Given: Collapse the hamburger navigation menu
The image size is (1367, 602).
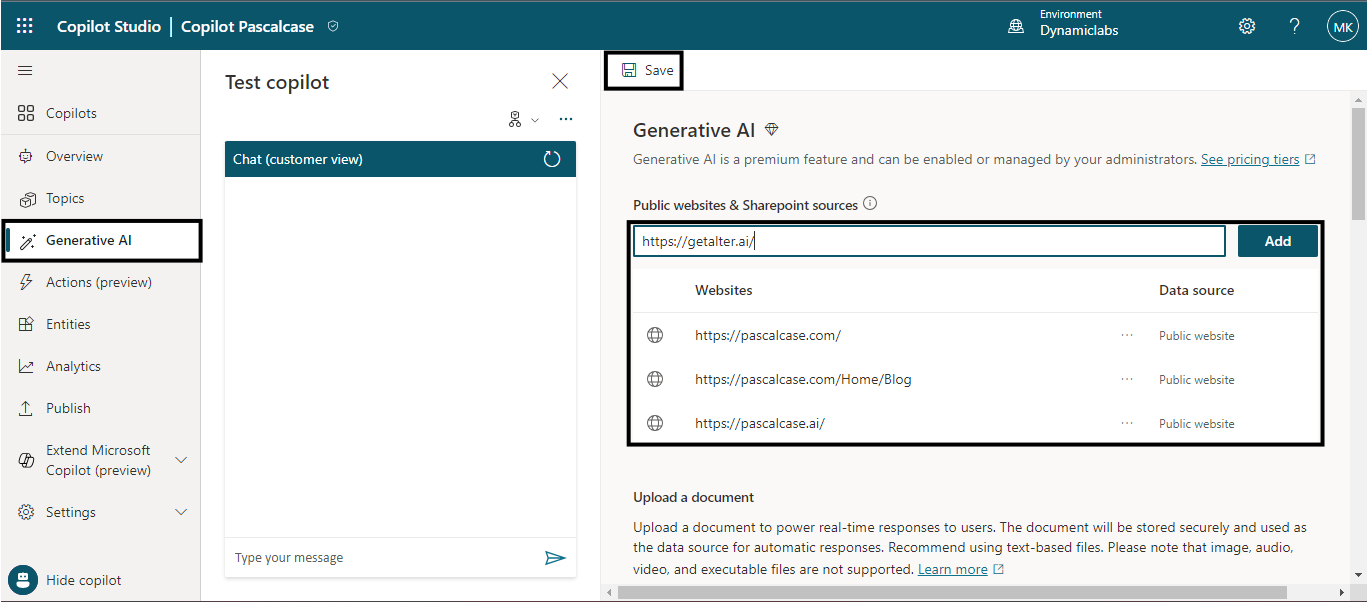Looking at the screenshot, I should point(25,71).
